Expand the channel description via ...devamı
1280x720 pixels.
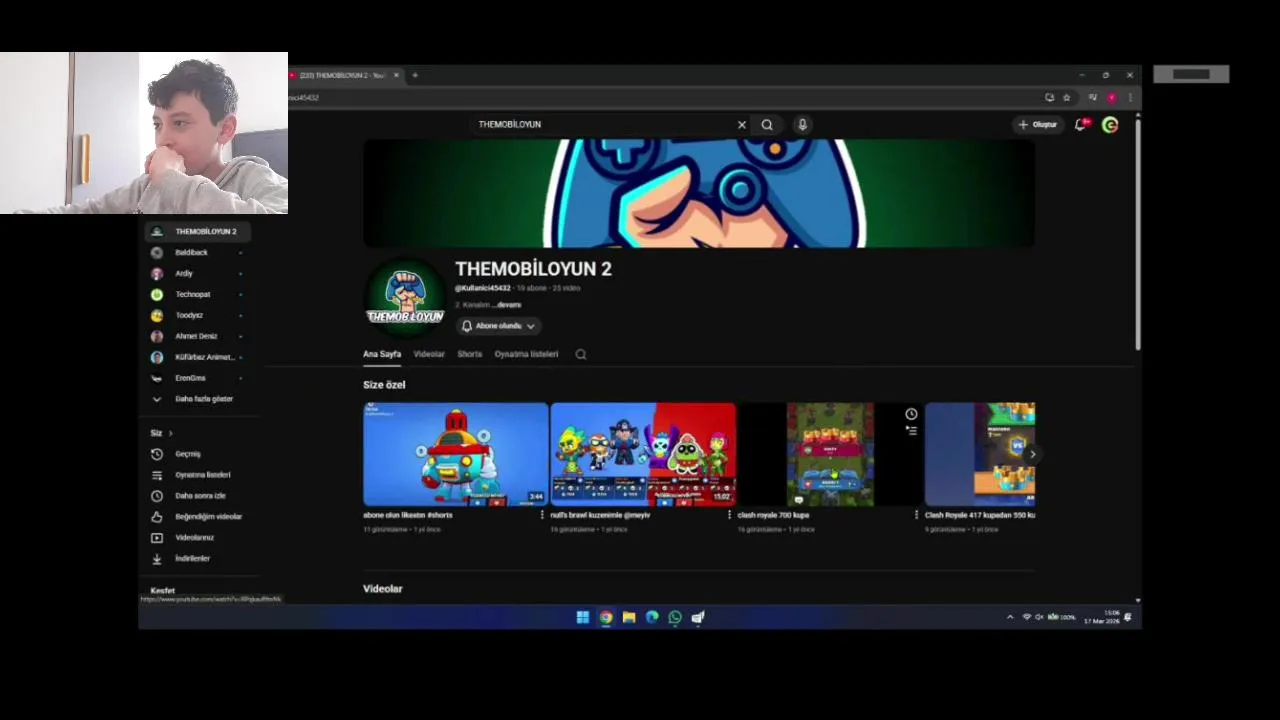tap(508, 304)
